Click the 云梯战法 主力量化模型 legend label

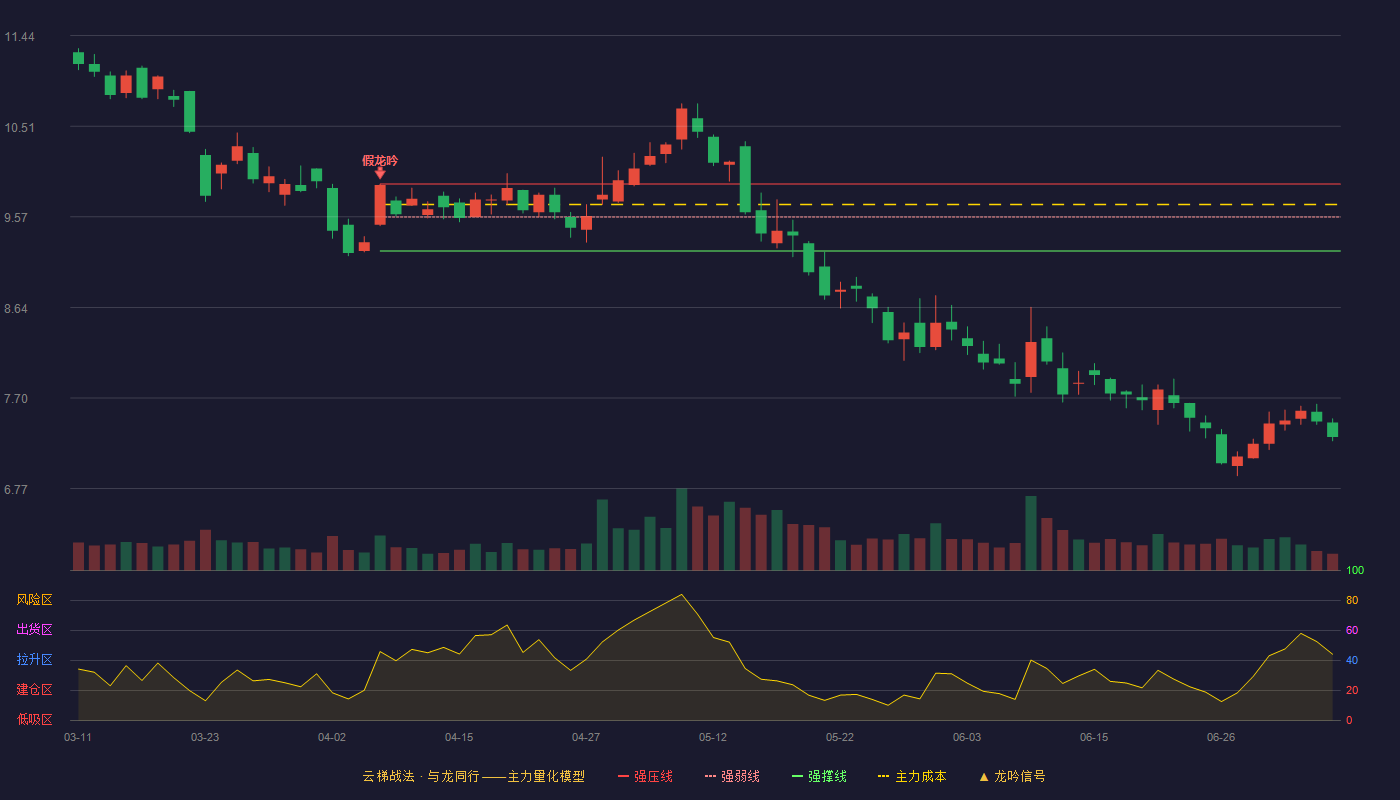pyautogui.click(x=473, y=776)
